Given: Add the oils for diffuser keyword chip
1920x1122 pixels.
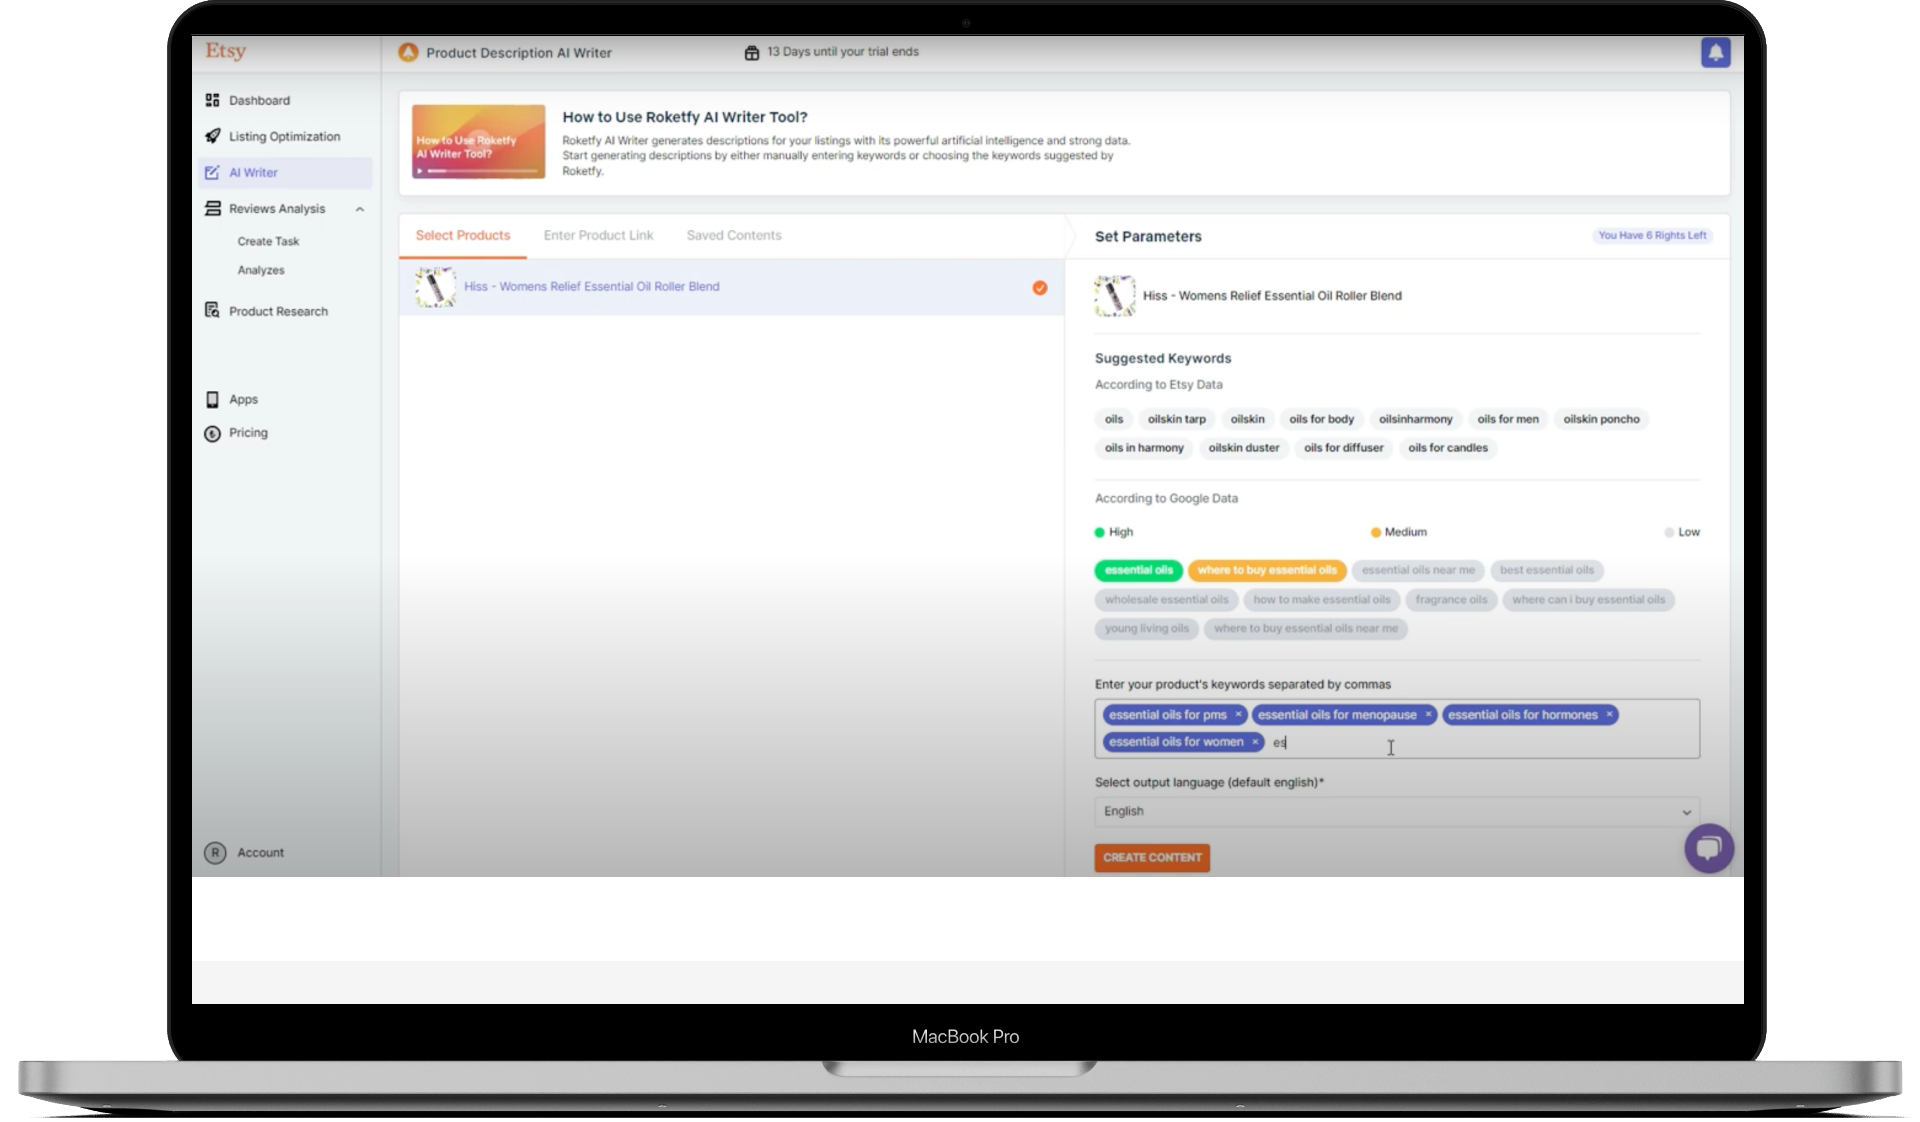Looking at the screenshot, I should [1344, 448].
